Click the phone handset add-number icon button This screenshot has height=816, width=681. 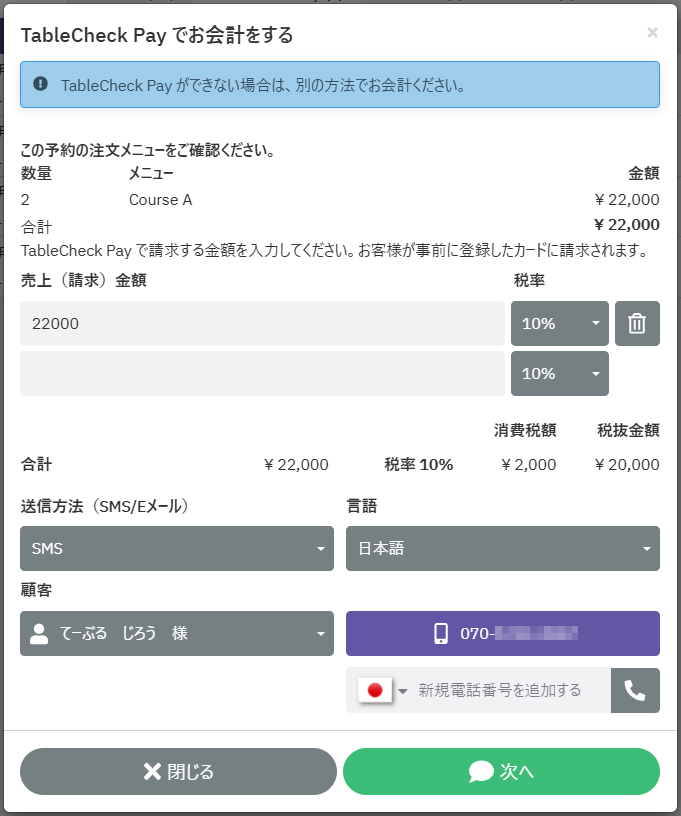(x=635, y=690)
